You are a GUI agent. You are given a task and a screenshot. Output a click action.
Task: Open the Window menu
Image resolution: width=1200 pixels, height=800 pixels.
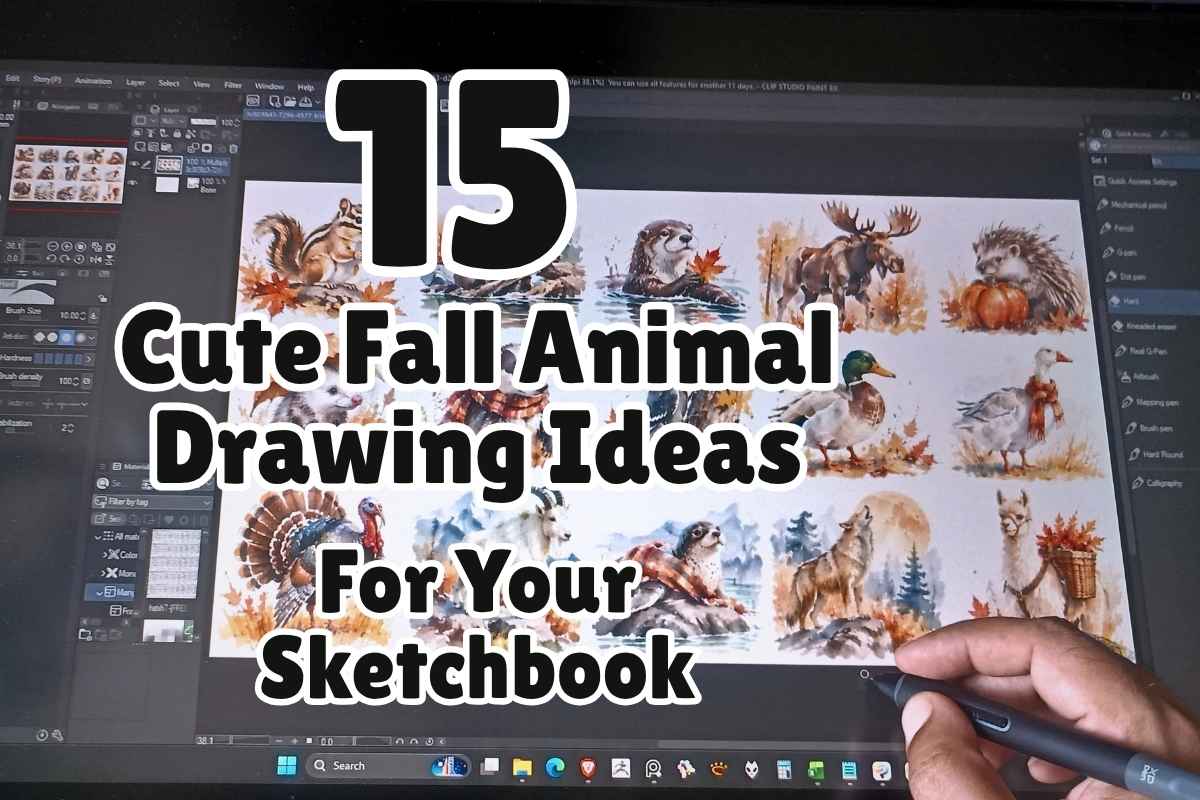[x=269, y=86]
